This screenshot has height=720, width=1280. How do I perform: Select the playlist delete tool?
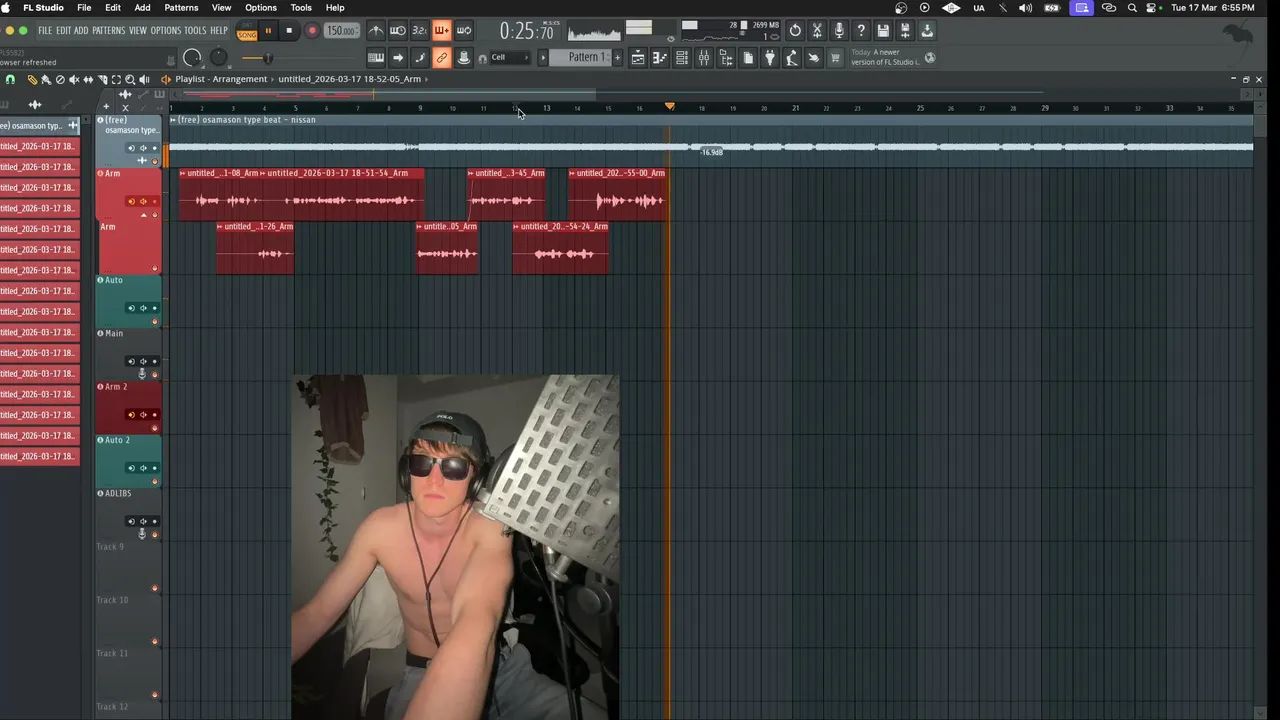click(60, 80)
